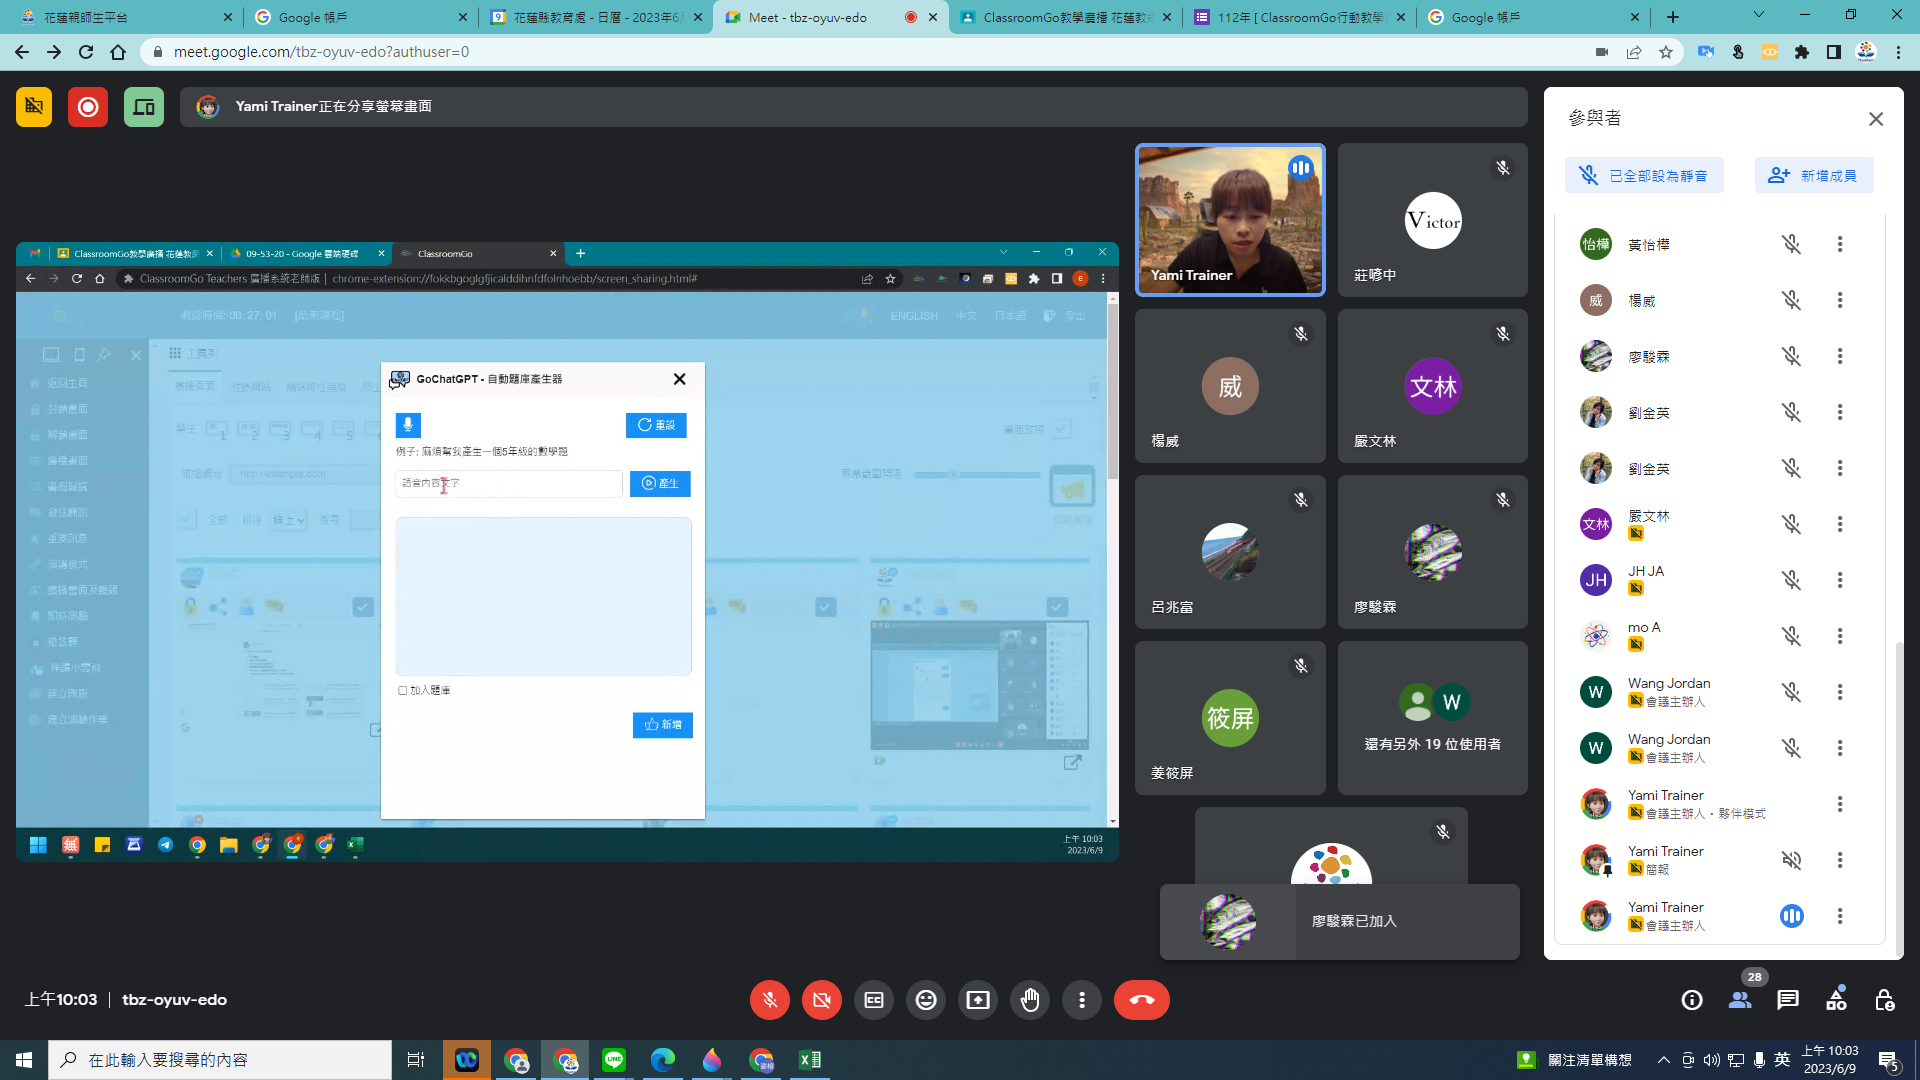Open emoji reactions in Meet

click(925, 1000)
